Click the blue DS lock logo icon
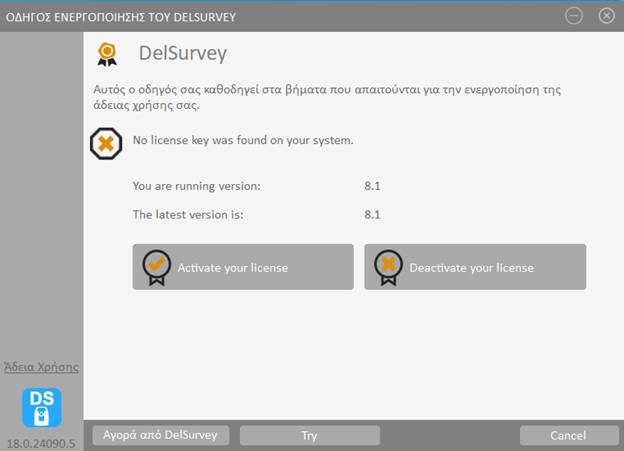 [x=42, y=407]
